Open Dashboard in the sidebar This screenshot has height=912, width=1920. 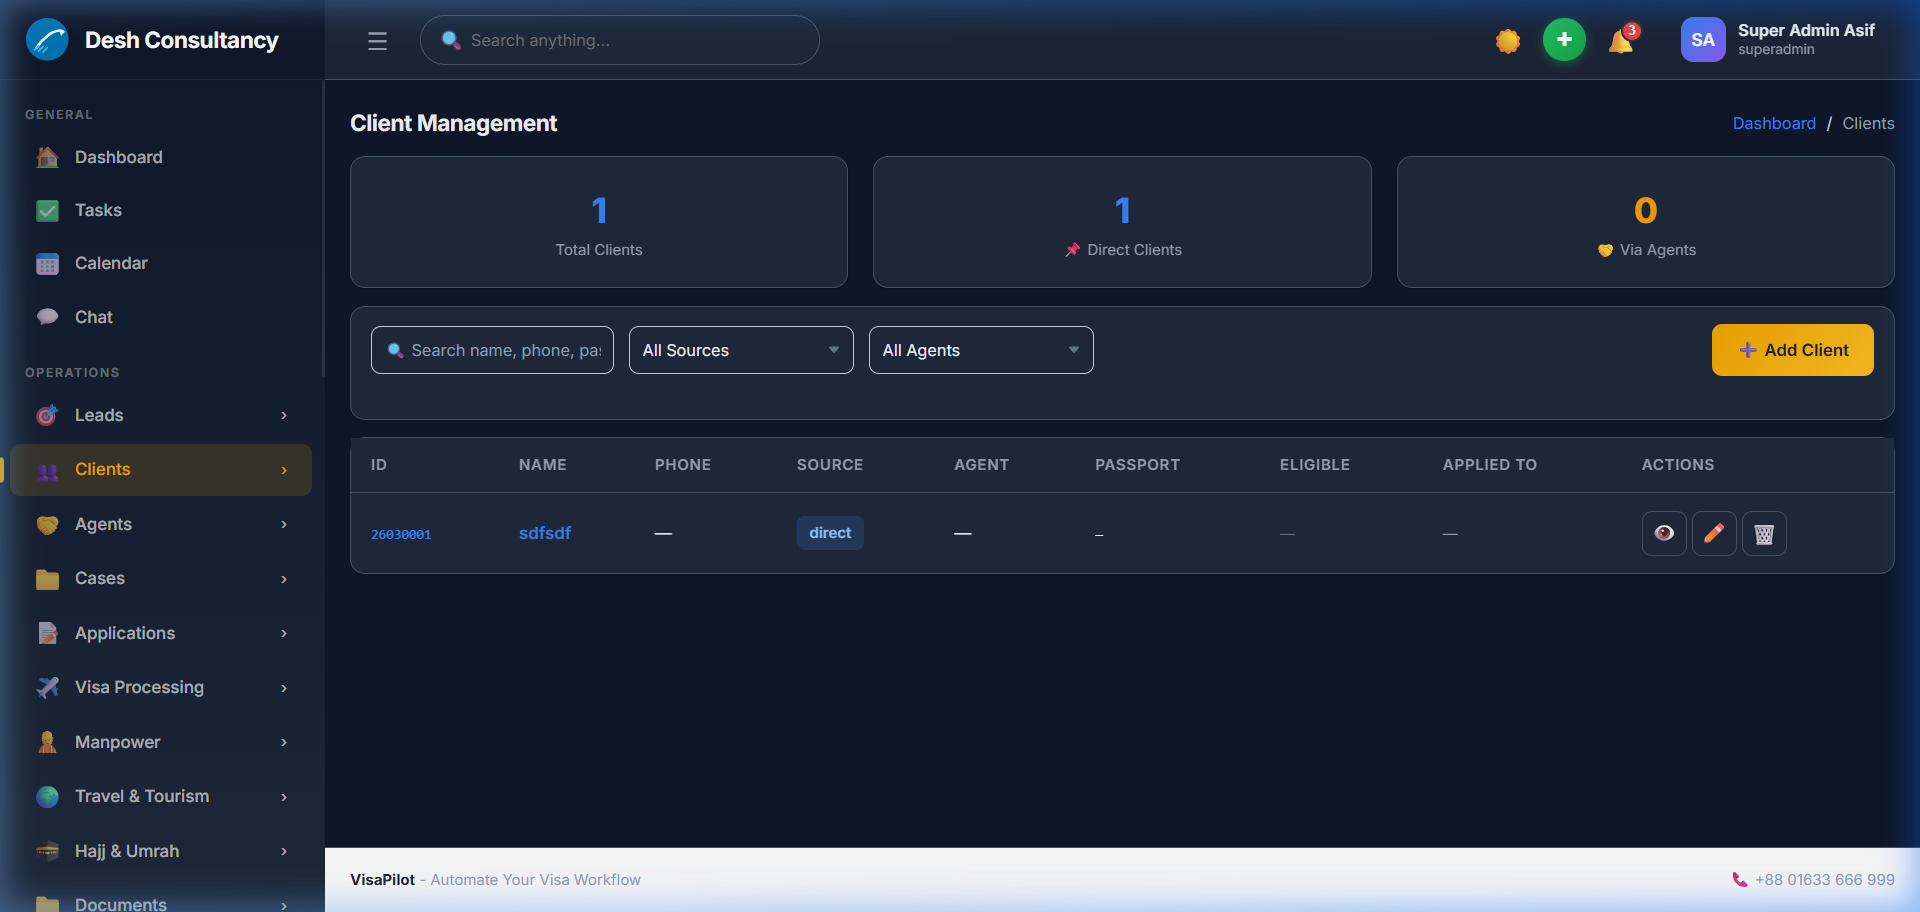click(161, 157)
